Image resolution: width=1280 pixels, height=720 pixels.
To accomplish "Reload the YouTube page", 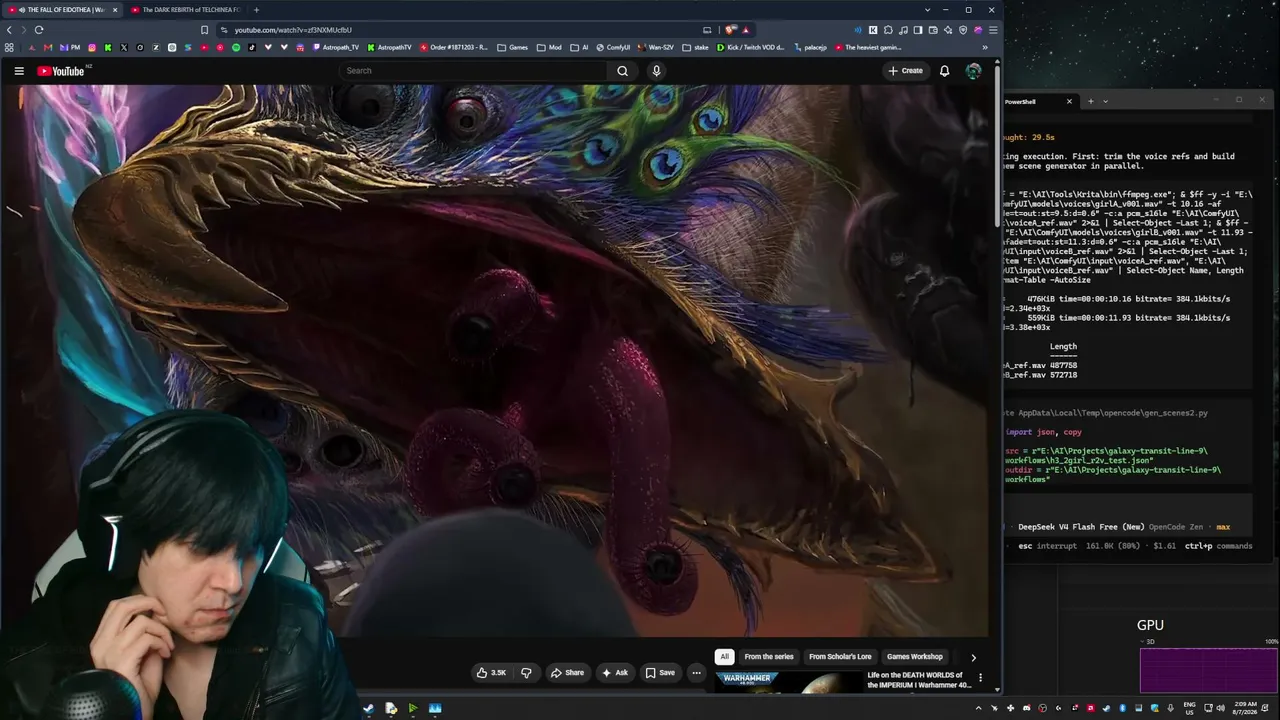I will pos(39,30).
